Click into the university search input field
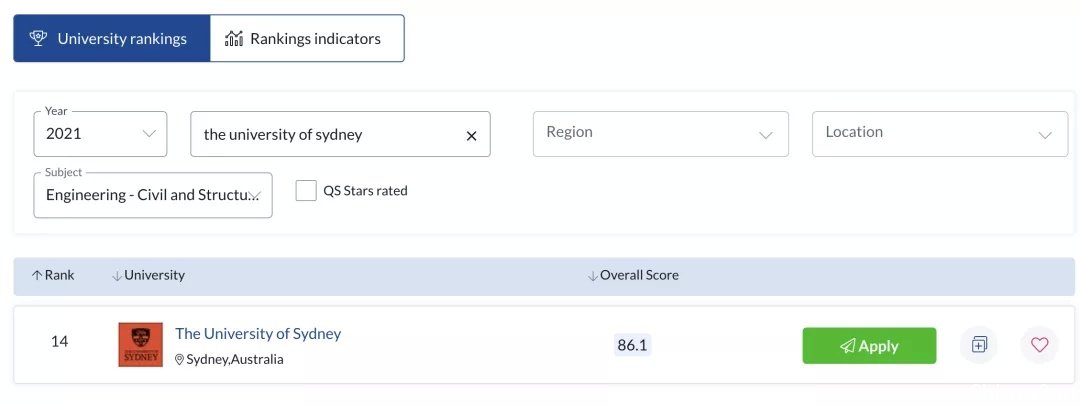Image resolution: width=1080 pixels, height=406 pixels. pos(340,134)
